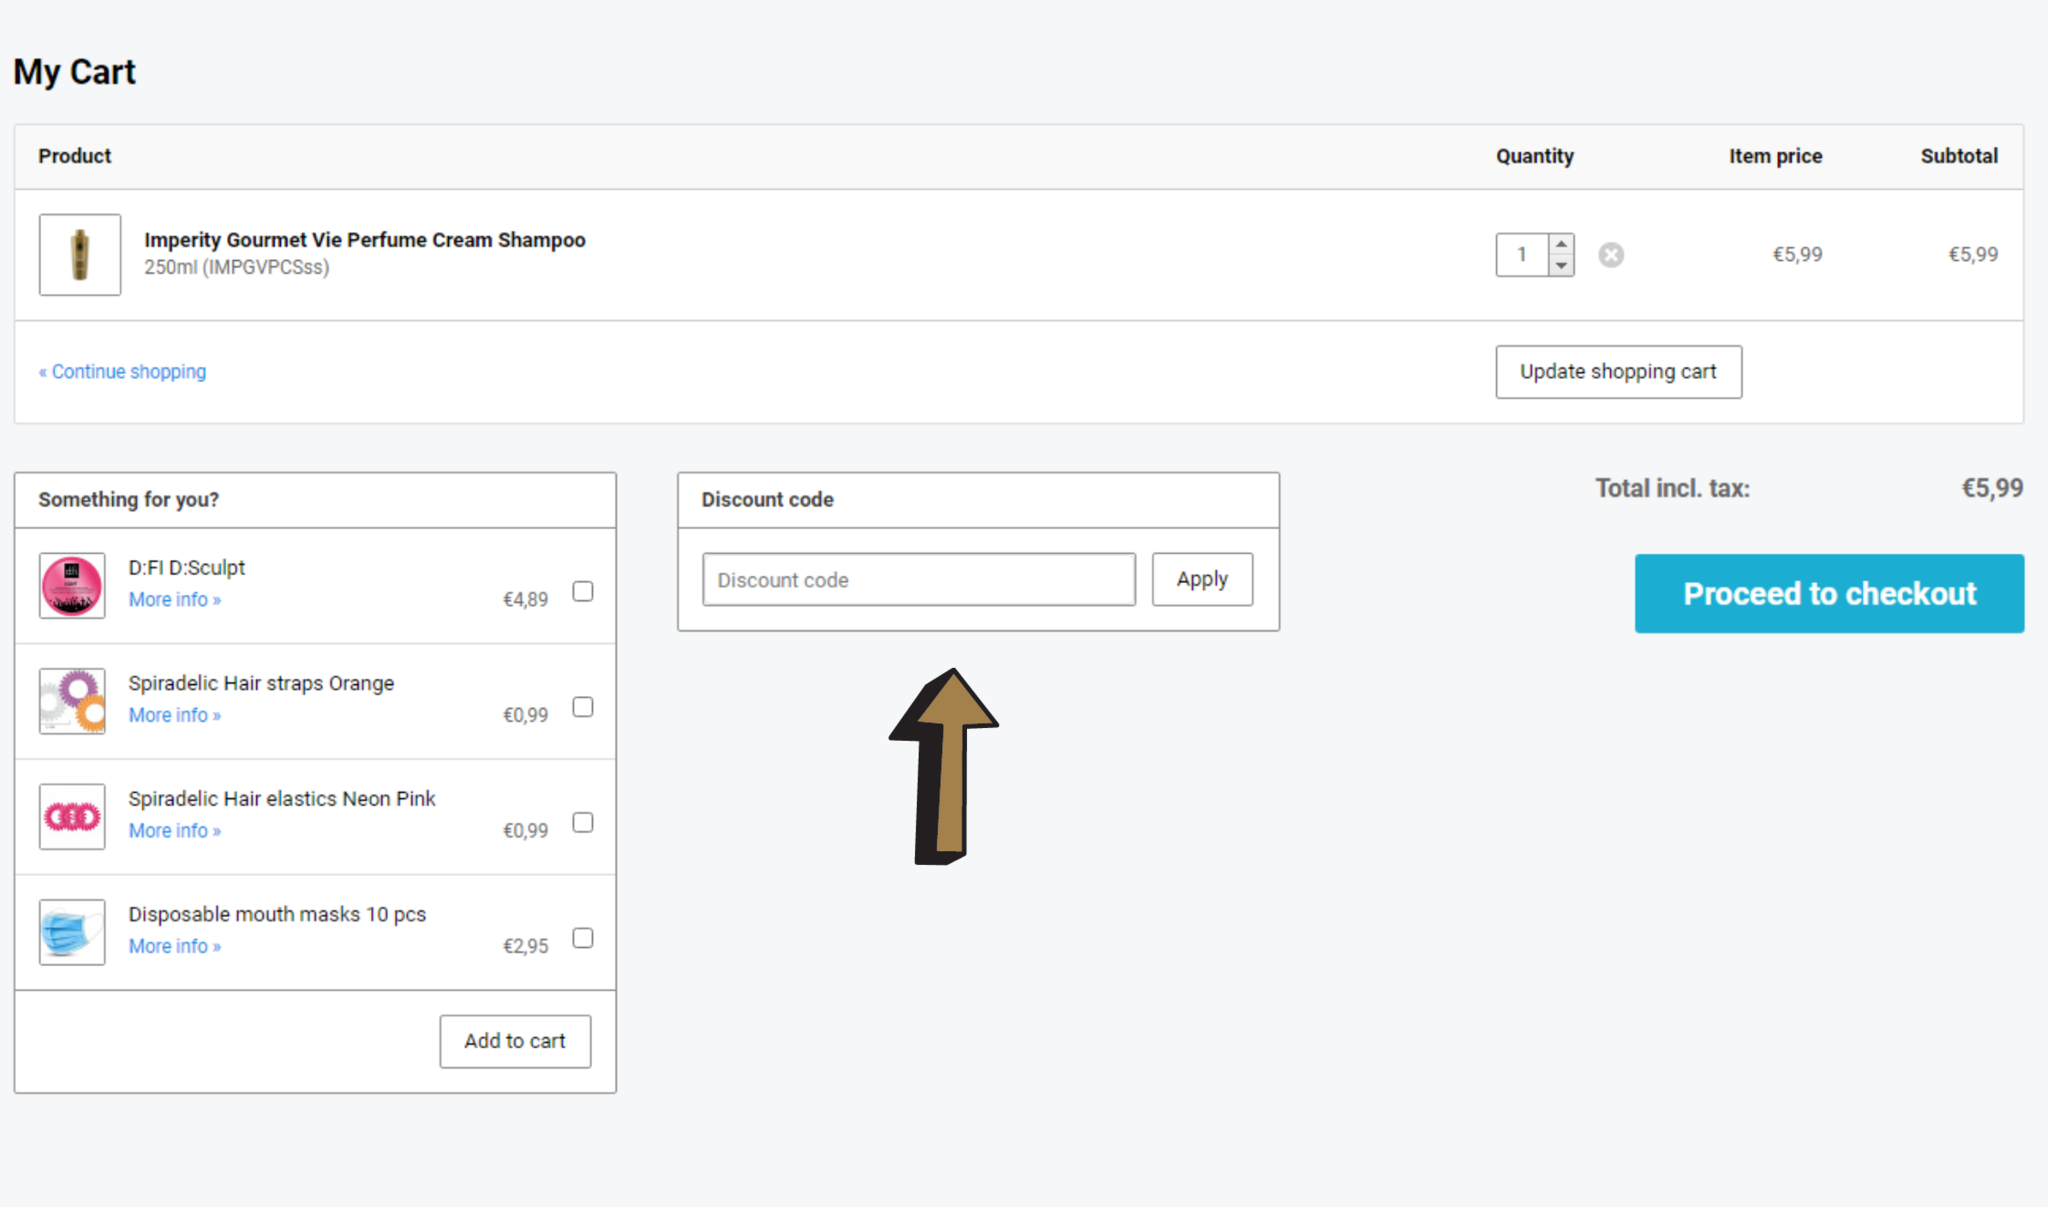Image resolution: width=2048 pixels, height=1207 pixels.
Task: Go back via Continue shopping link
Action: [x=122, y=371]
